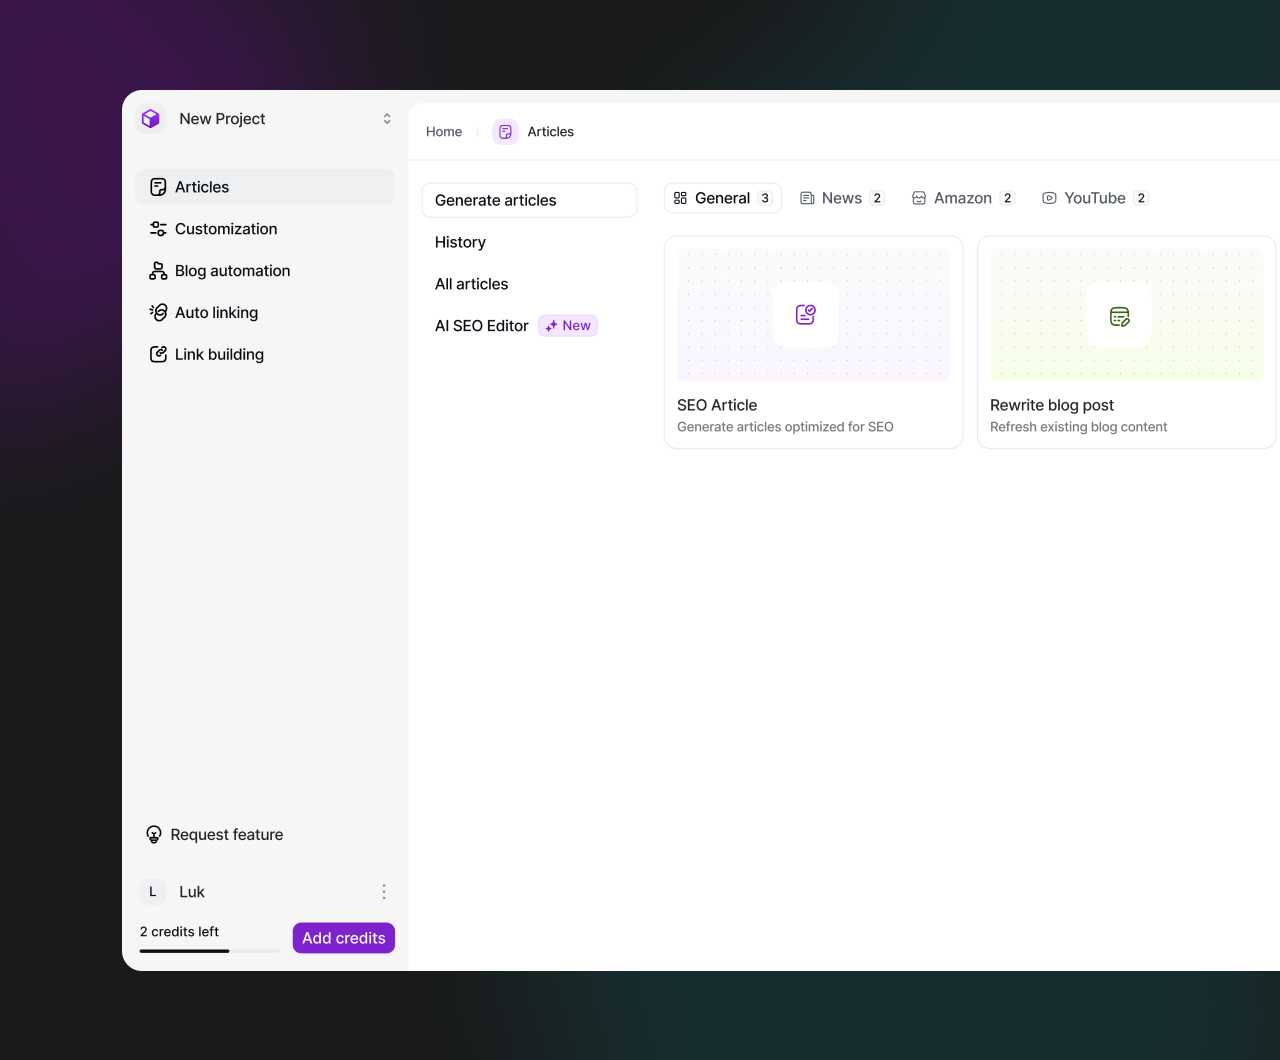Go to Link building section
This screenshot has height=1060, width=1280.
coord(265,355)
